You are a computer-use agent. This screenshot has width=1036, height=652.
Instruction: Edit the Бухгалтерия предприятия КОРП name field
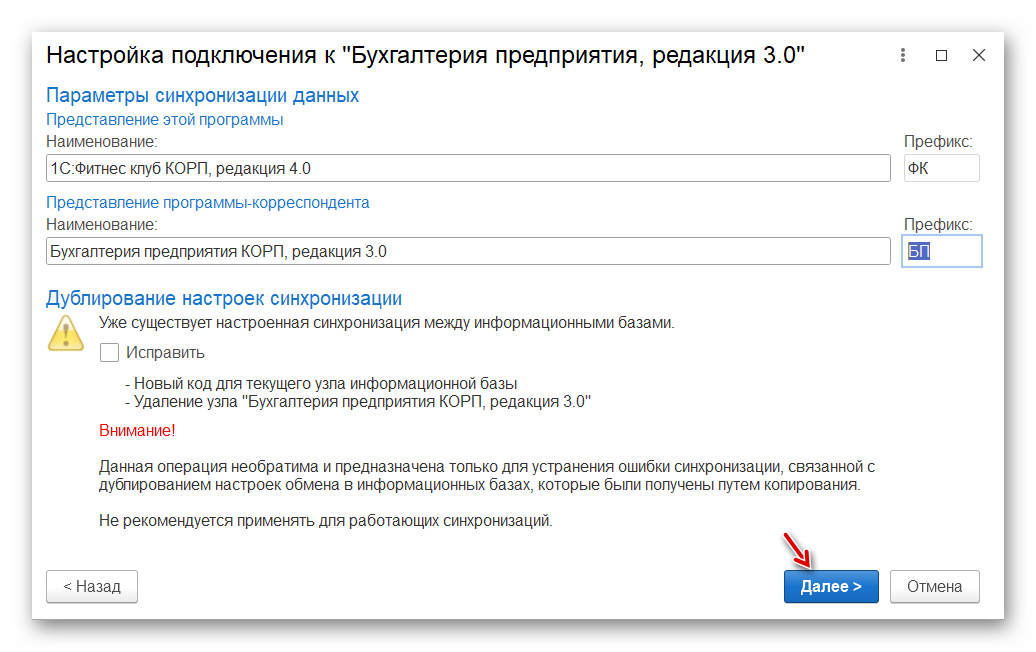[468, 252]
